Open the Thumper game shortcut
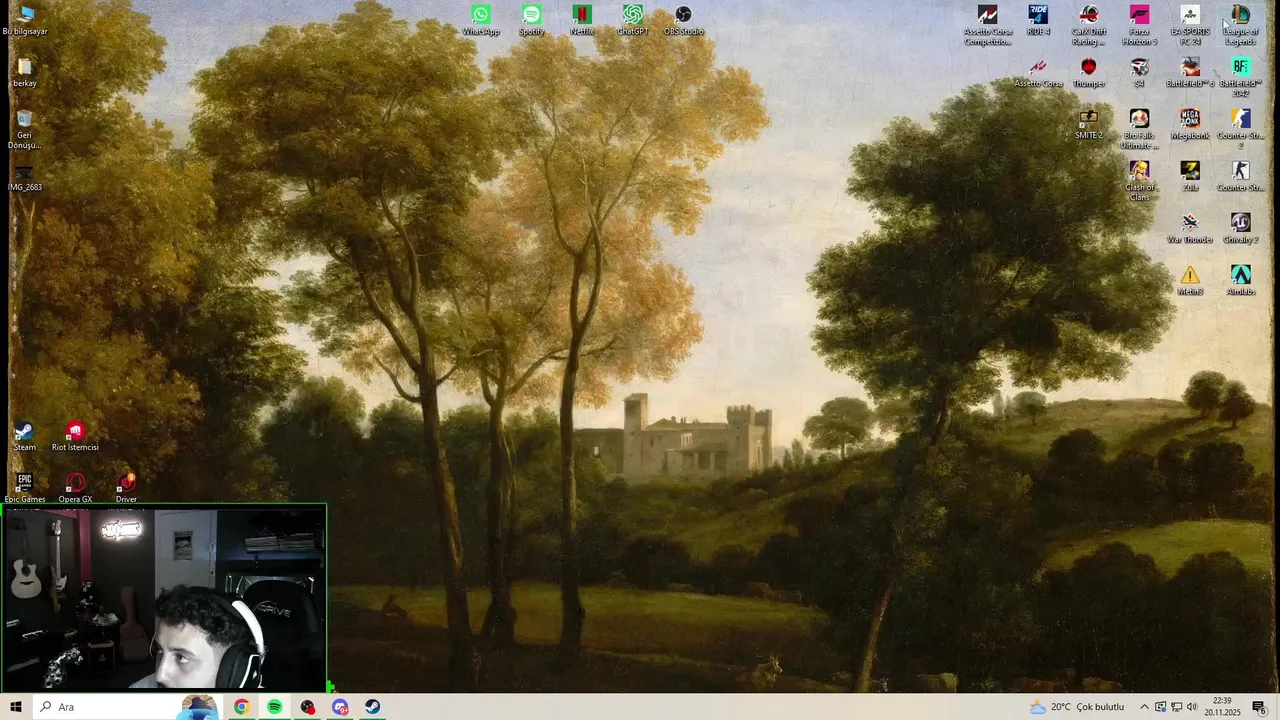 (x=1089, y=73)
